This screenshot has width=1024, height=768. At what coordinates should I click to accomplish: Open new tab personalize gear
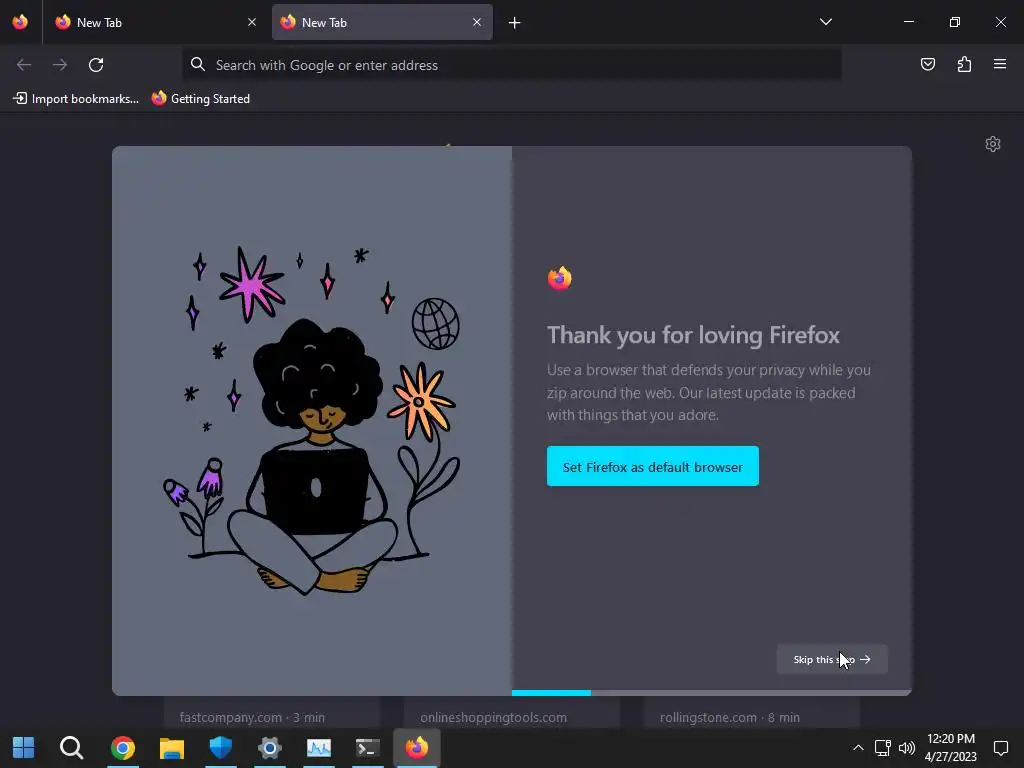pyautogui.click(x=993, y=144)
